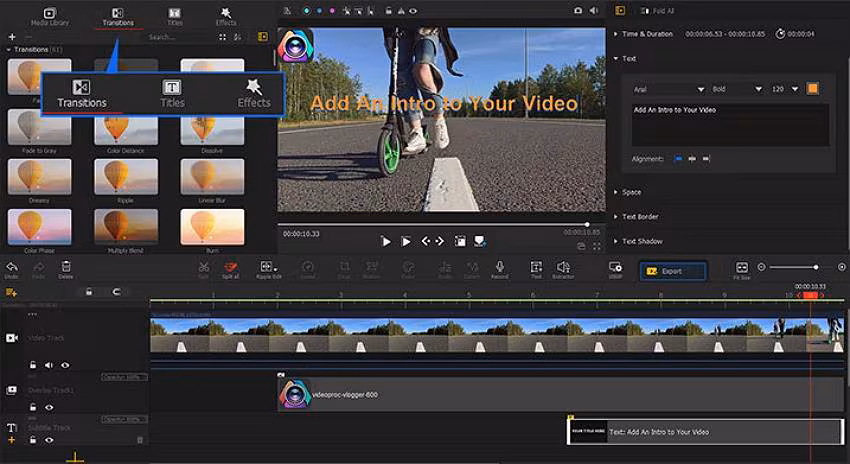
Task: Click the Fold All button in inspector
Action: (x=657, y=10)
